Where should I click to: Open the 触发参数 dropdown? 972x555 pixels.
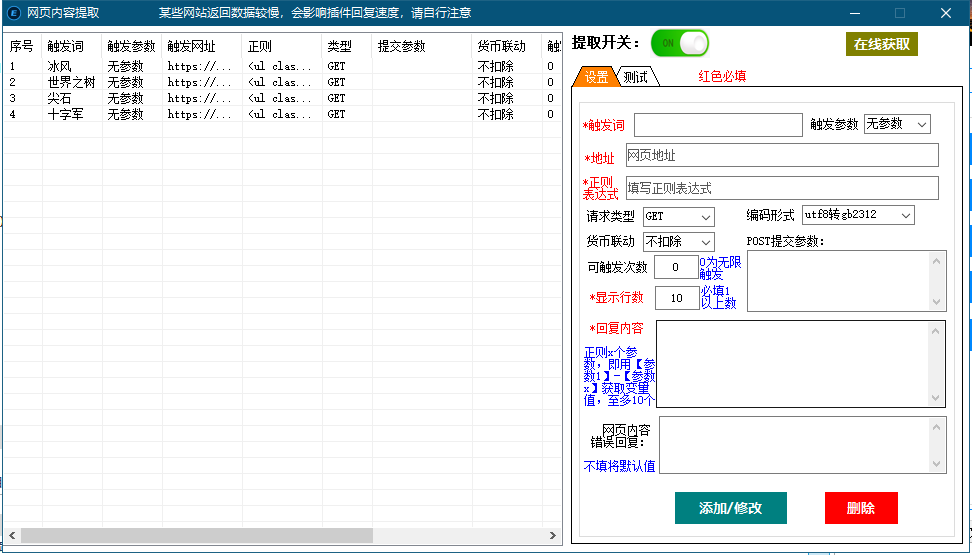point(897,124)
